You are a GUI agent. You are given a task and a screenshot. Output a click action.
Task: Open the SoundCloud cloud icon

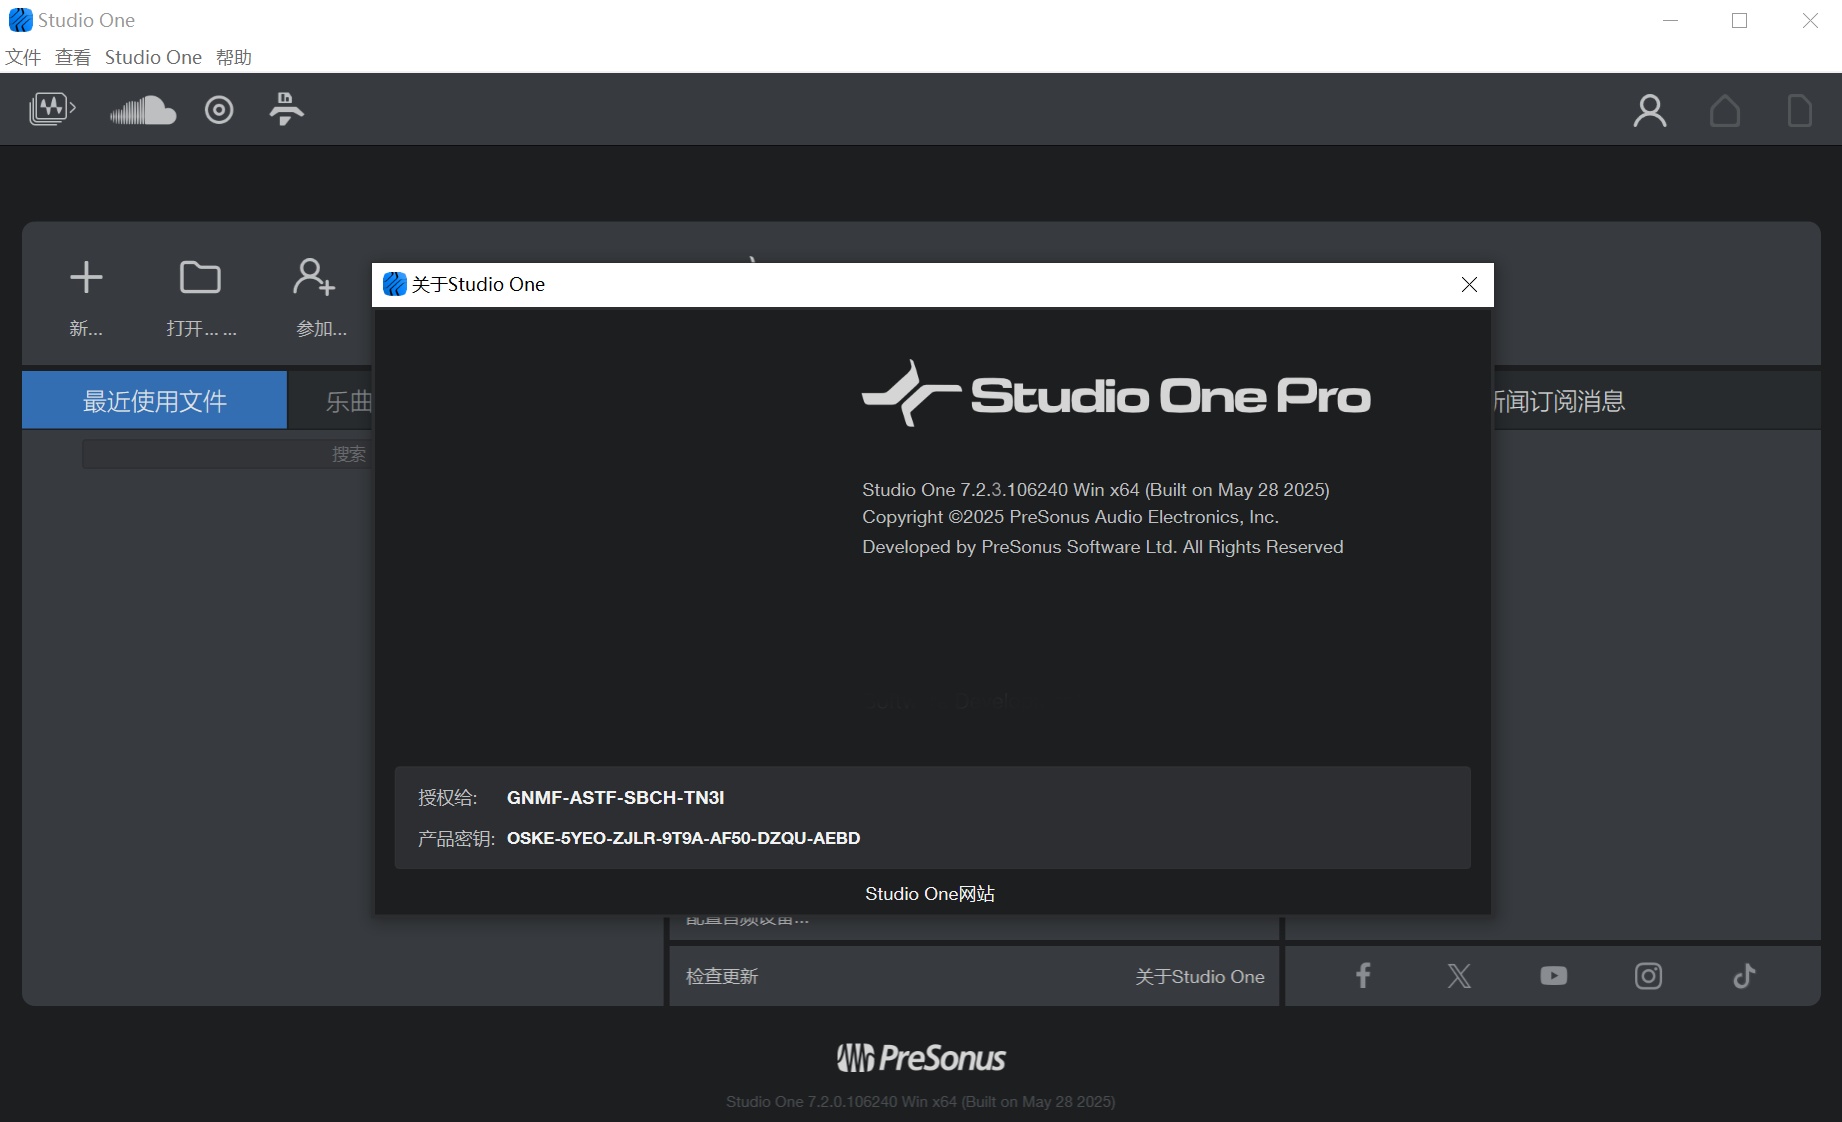click(x=142, y=110)
